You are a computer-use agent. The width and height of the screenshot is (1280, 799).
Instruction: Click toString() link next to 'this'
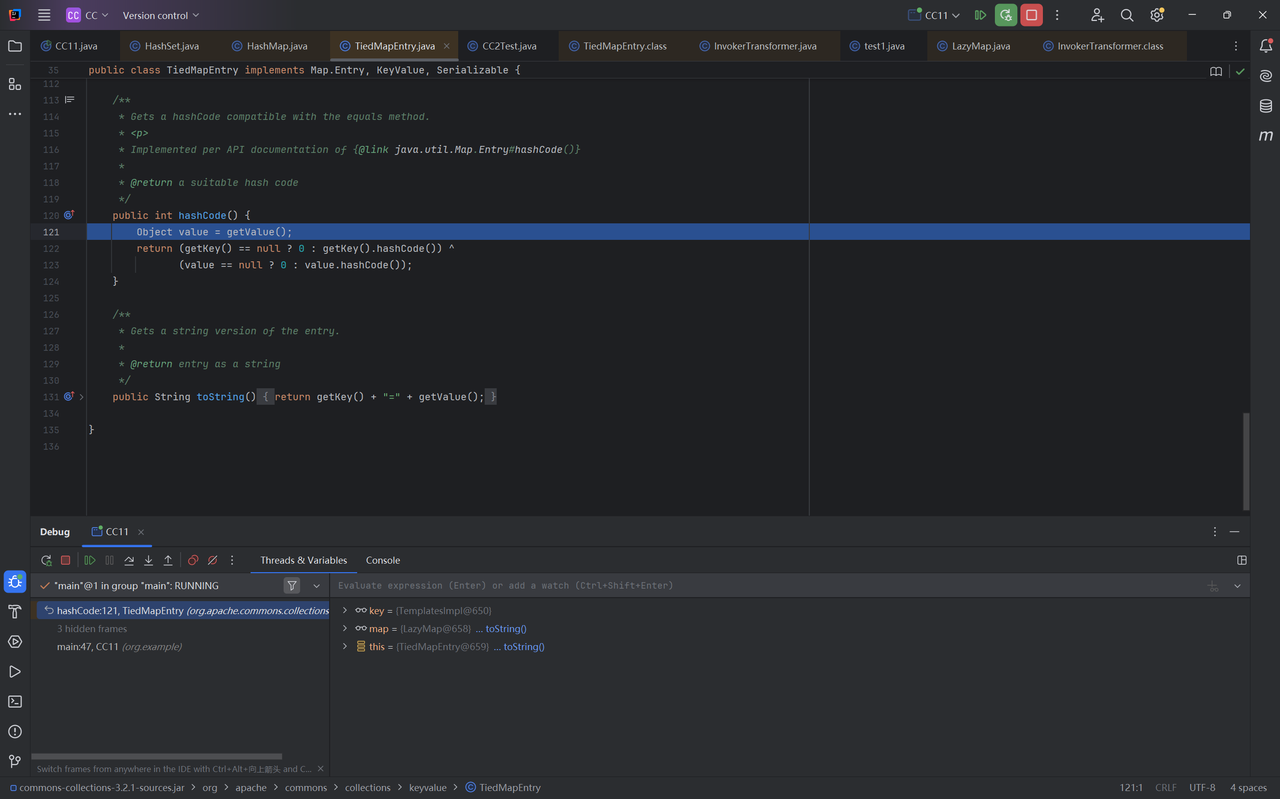click(x=523, y=647)
